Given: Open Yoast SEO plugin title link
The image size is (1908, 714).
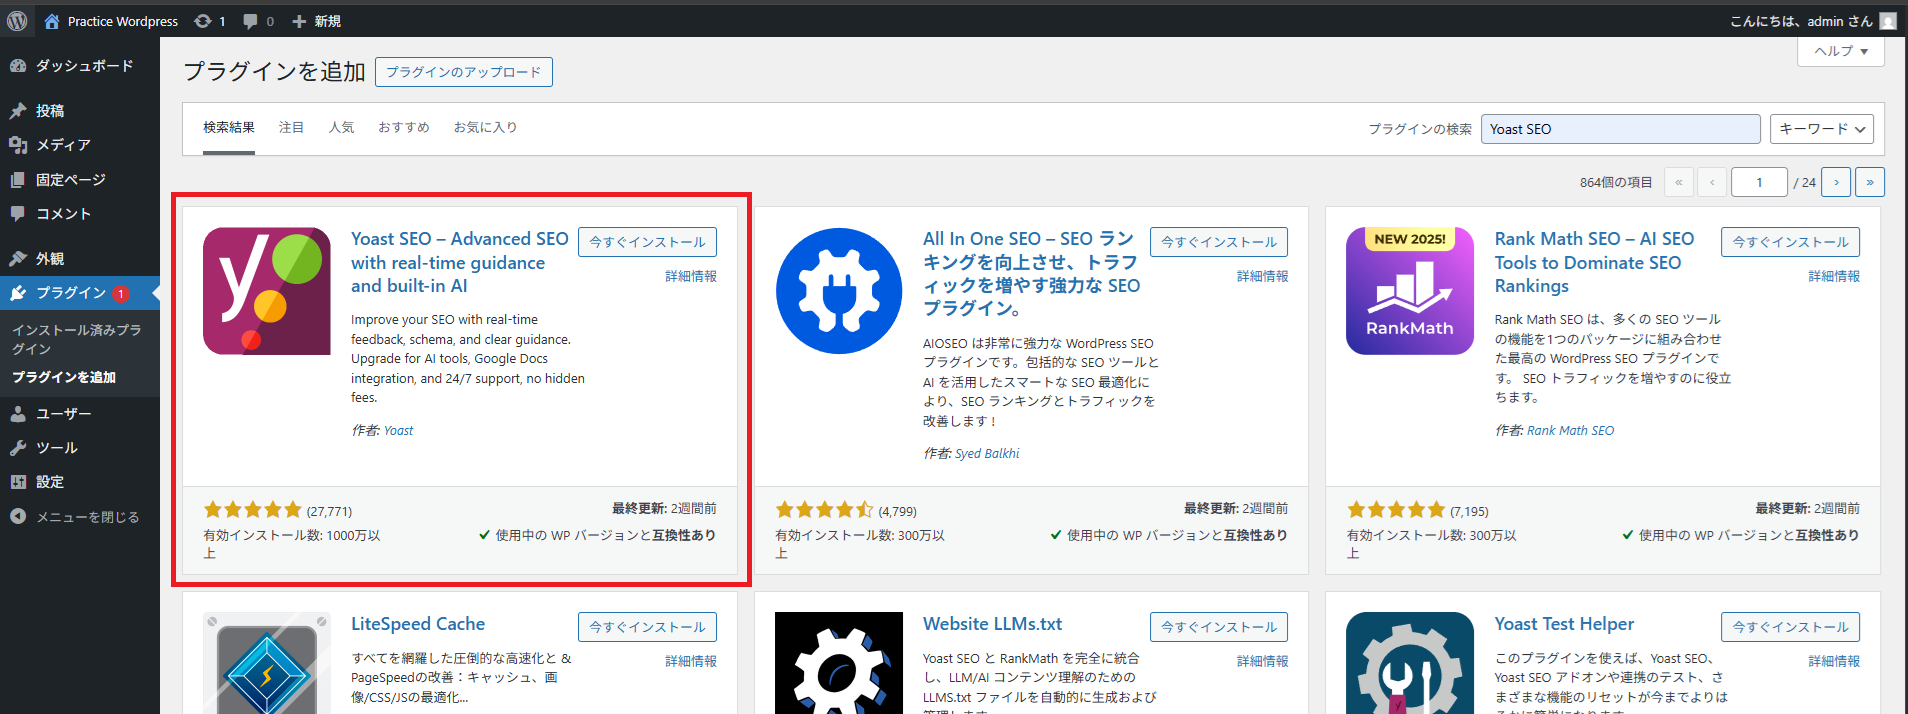Looking at the screenshot, I should pyautogui.click(x=459, y=262).
